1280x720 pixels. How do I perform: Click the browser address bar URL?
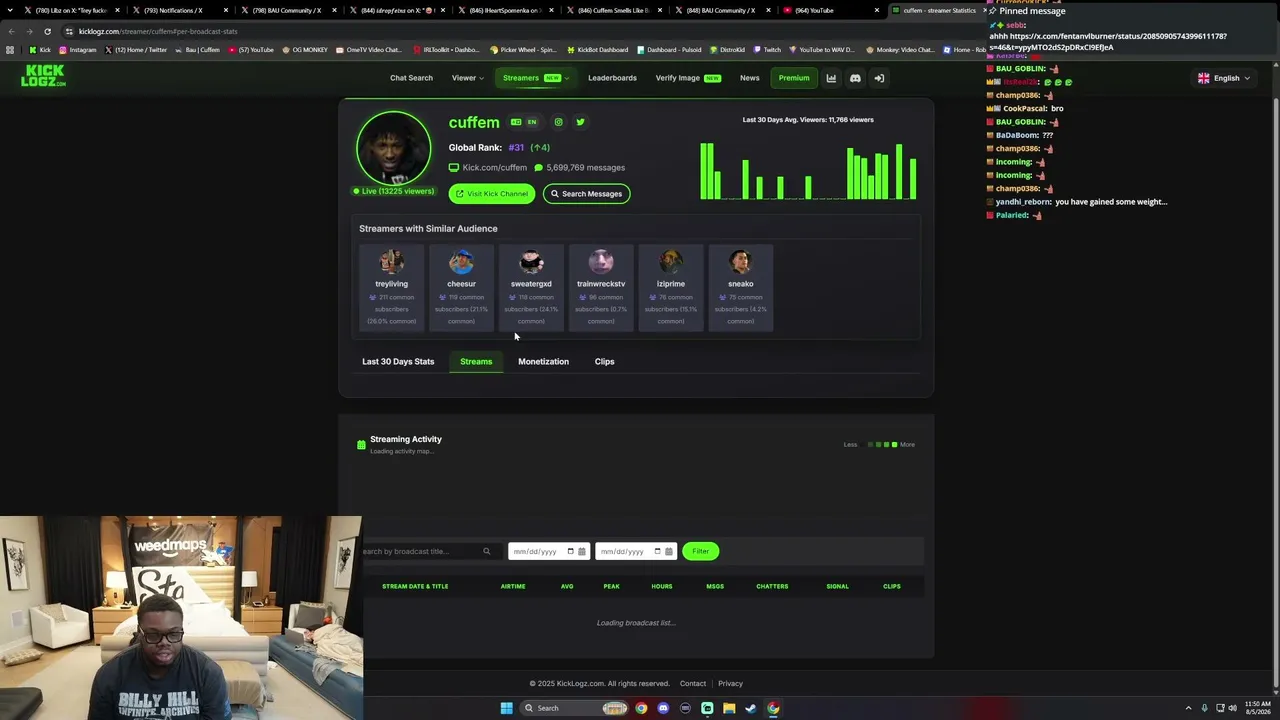click(158, 31)
